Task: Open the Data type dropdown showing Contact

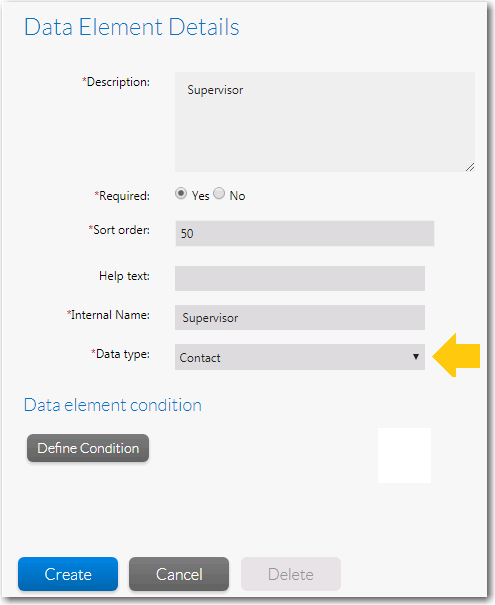Action: (300, 357)
